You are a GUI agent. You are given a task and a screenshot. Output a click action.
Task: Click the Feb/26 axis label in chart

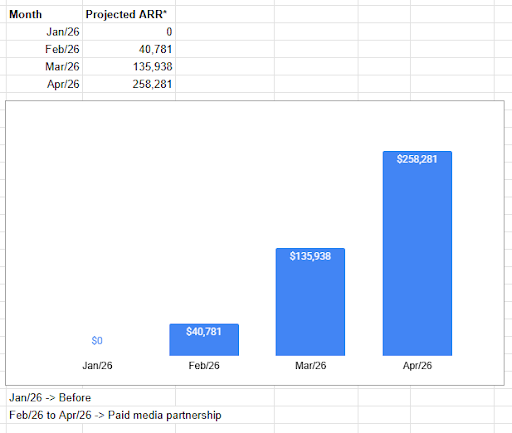tap(204, 366)
